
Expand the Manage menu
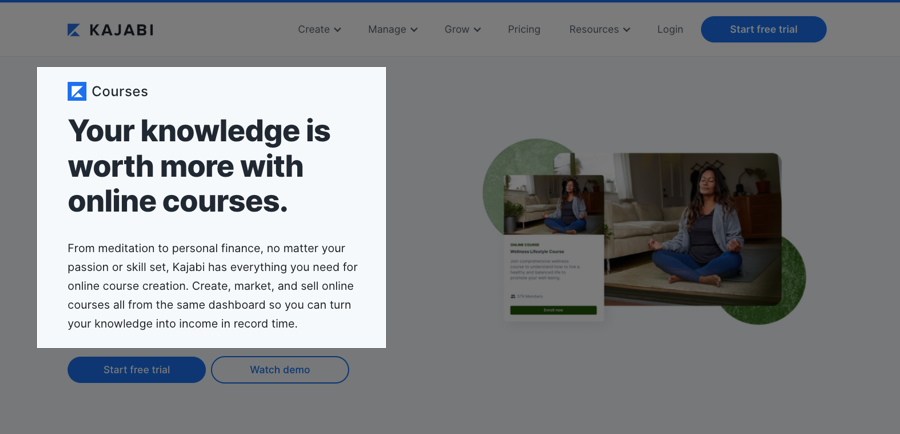click(393, 29)
